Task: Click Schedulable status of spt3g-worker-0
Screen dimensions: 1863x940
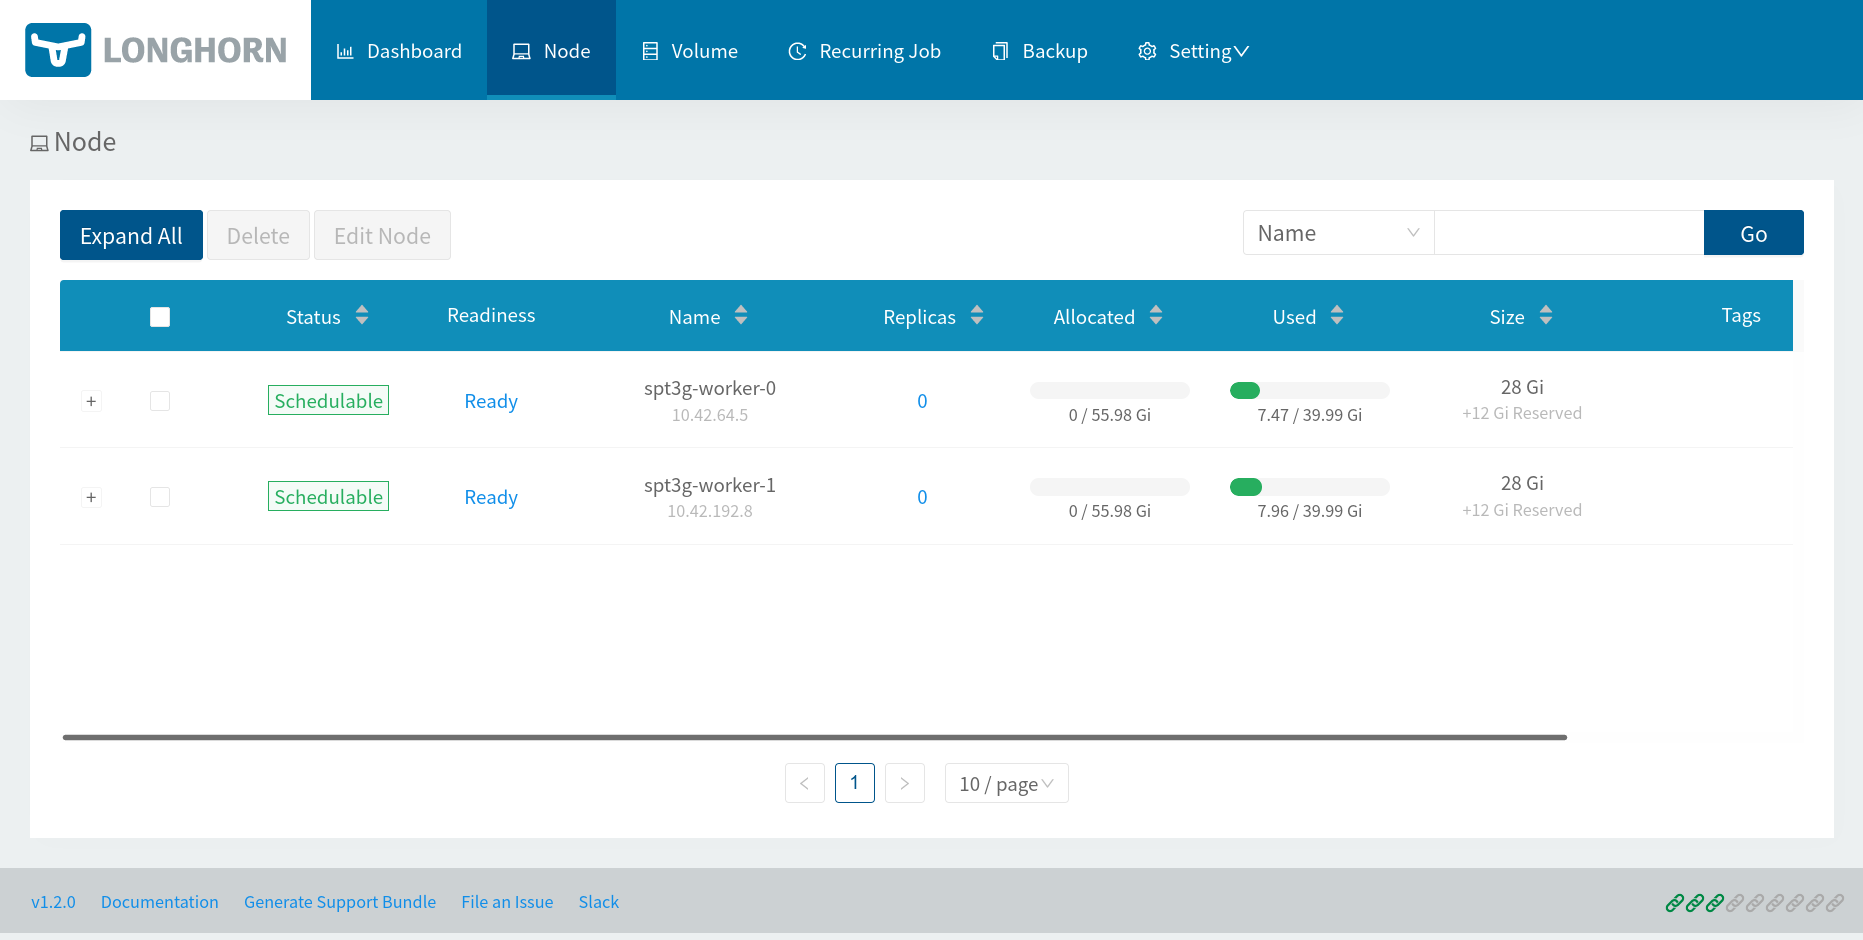Action: [x=328, y=400]
